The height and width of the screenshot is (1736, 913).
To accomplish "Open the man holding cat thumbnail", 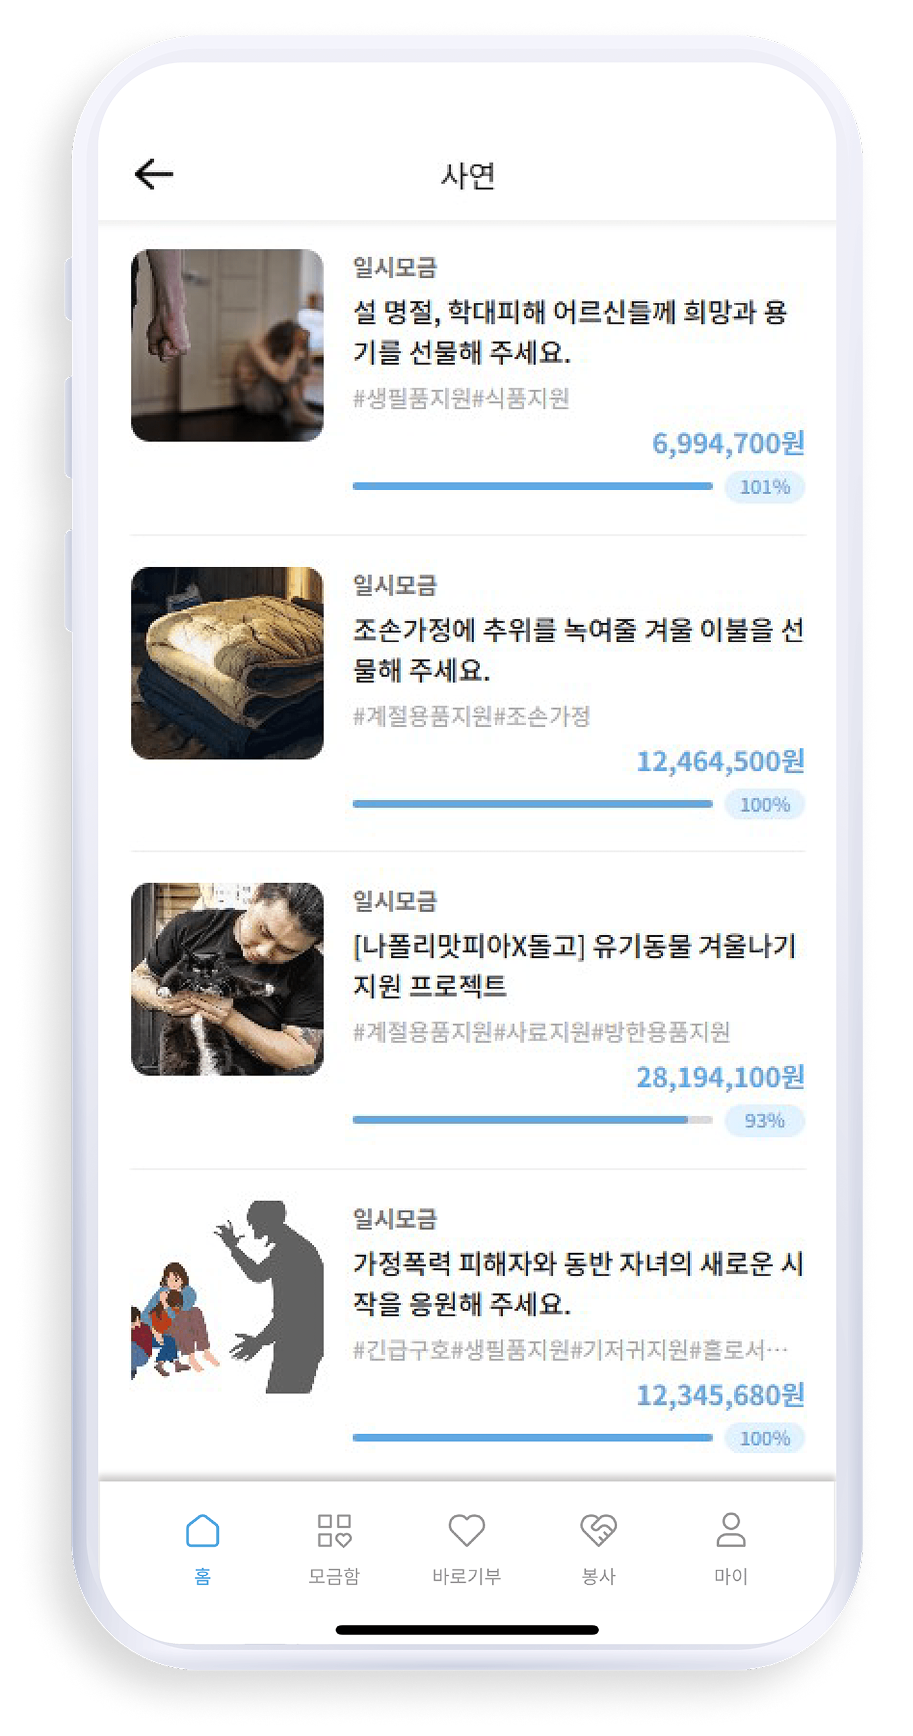I will [227, 979].
